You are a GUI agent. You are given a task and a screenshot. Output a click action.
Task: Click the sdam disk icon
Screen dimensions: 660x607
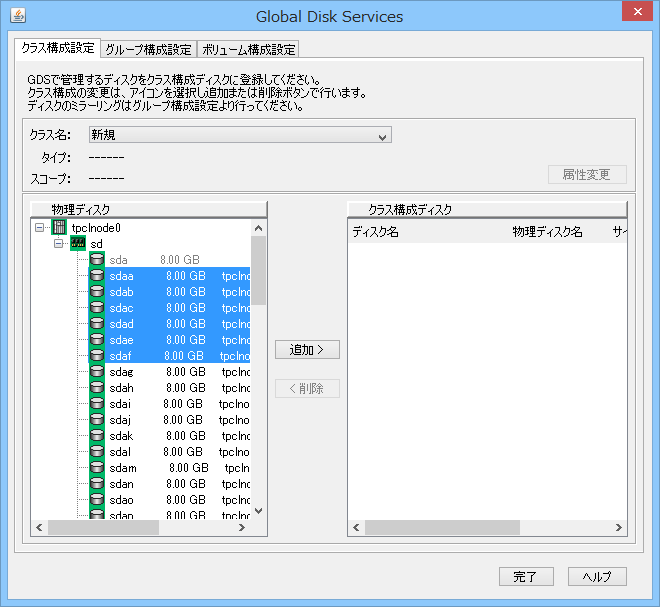coord(97,467)
